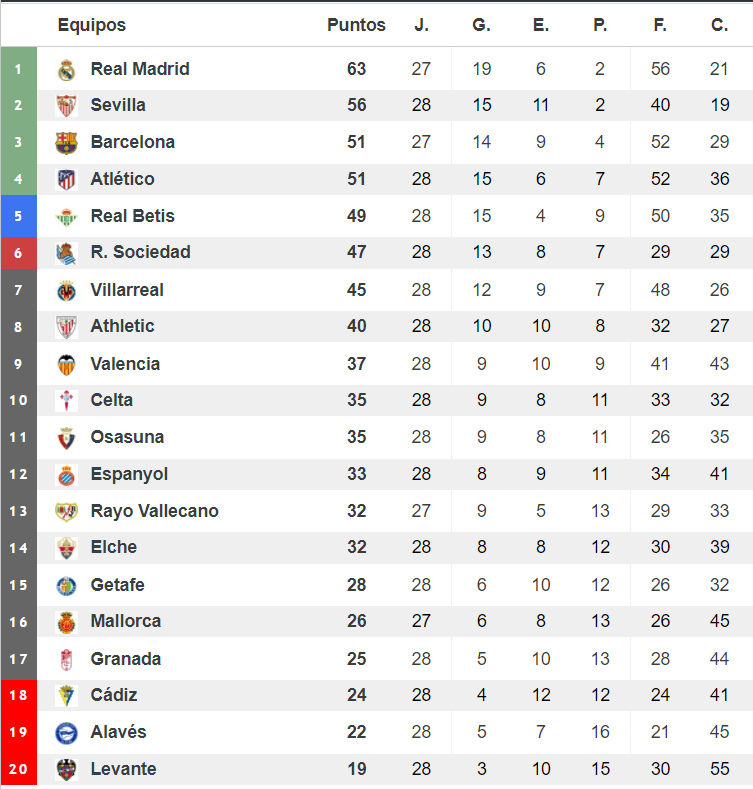
Task: Click the blue position 5 badge
Action: click(x=18, y=216)
